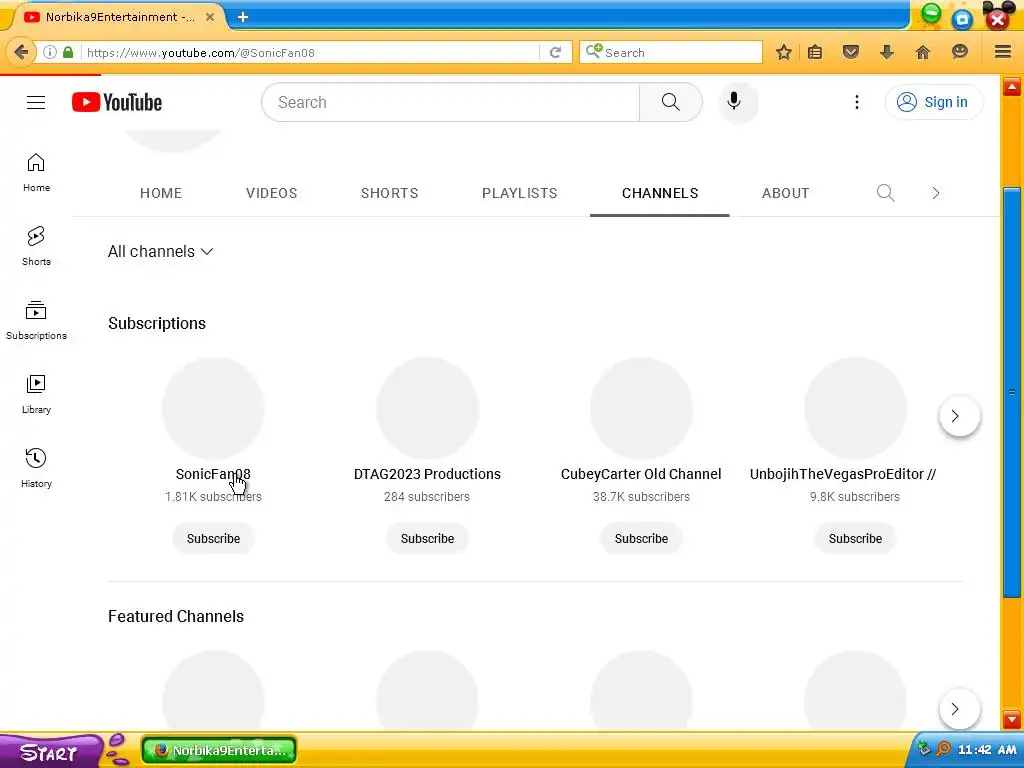Open SonicFan08 channel name link

pos(213,474)
